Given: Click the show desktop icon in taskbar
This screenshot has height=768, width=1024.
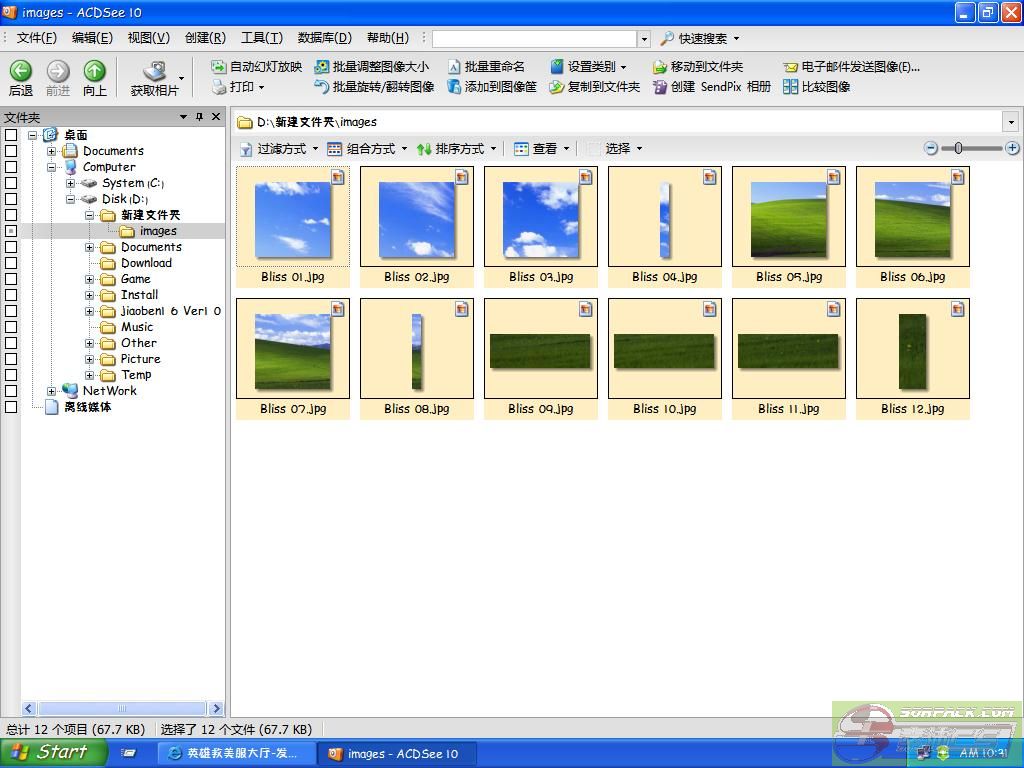Looking at the screenshot, I should click(x=129, y=753).
